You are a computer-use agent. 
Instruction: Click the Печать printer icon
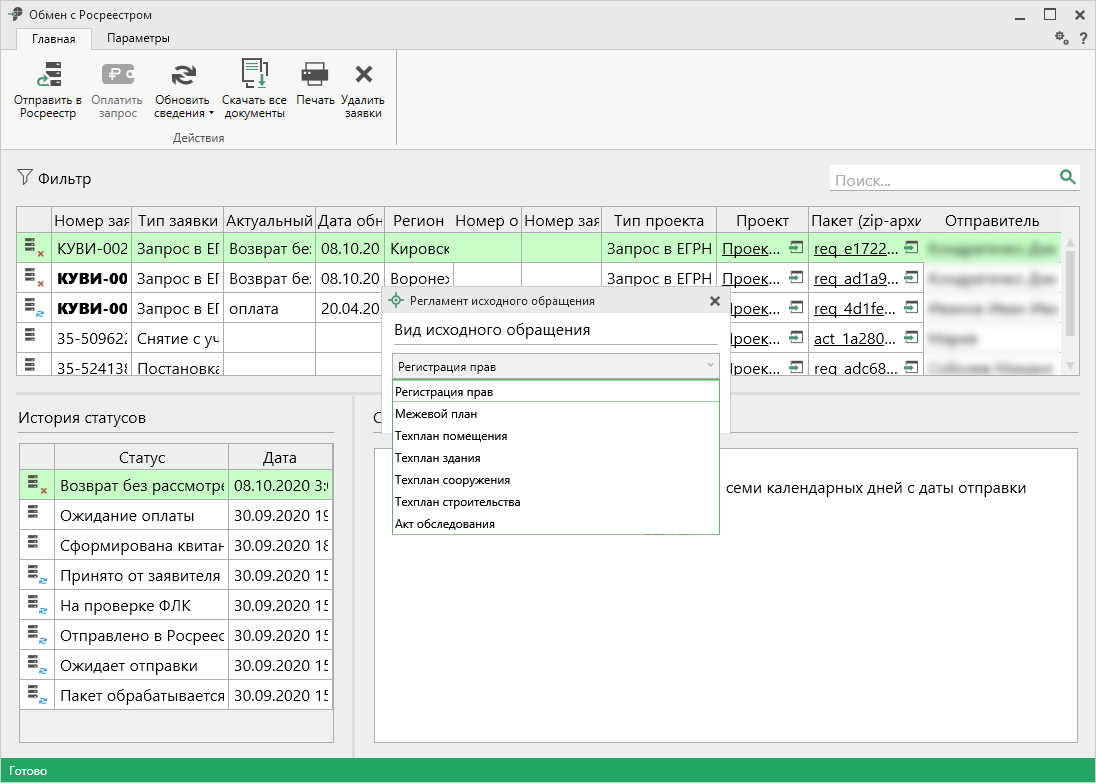coord(315,76)
